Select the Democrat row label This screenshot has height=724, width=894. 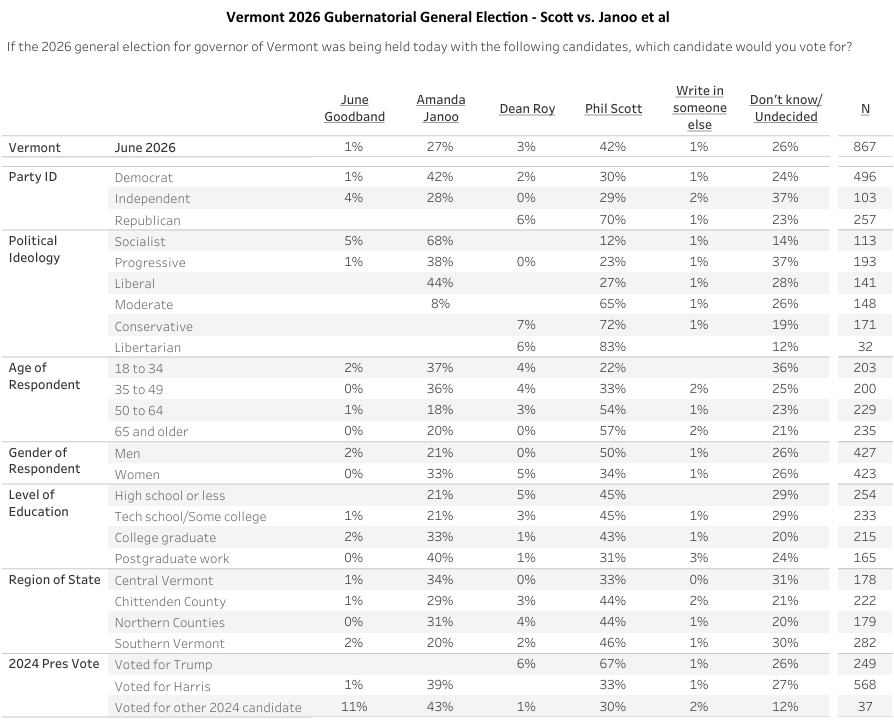pyautogui.click(x=144, y=177)
